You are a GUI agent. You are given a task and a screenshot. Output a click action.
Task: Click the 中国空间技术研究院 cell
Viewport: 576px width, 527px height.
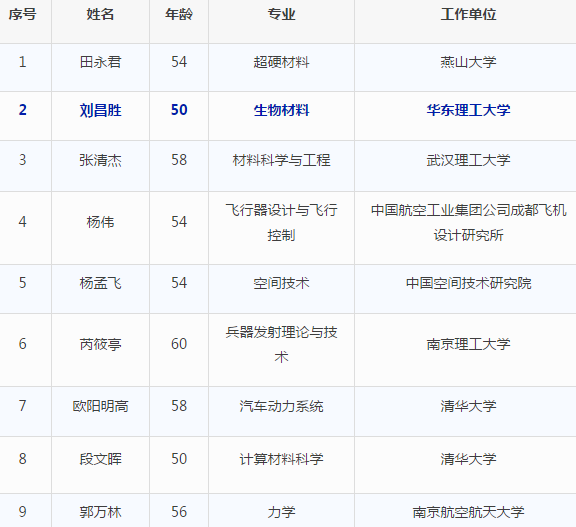click(x=468, y=283)
